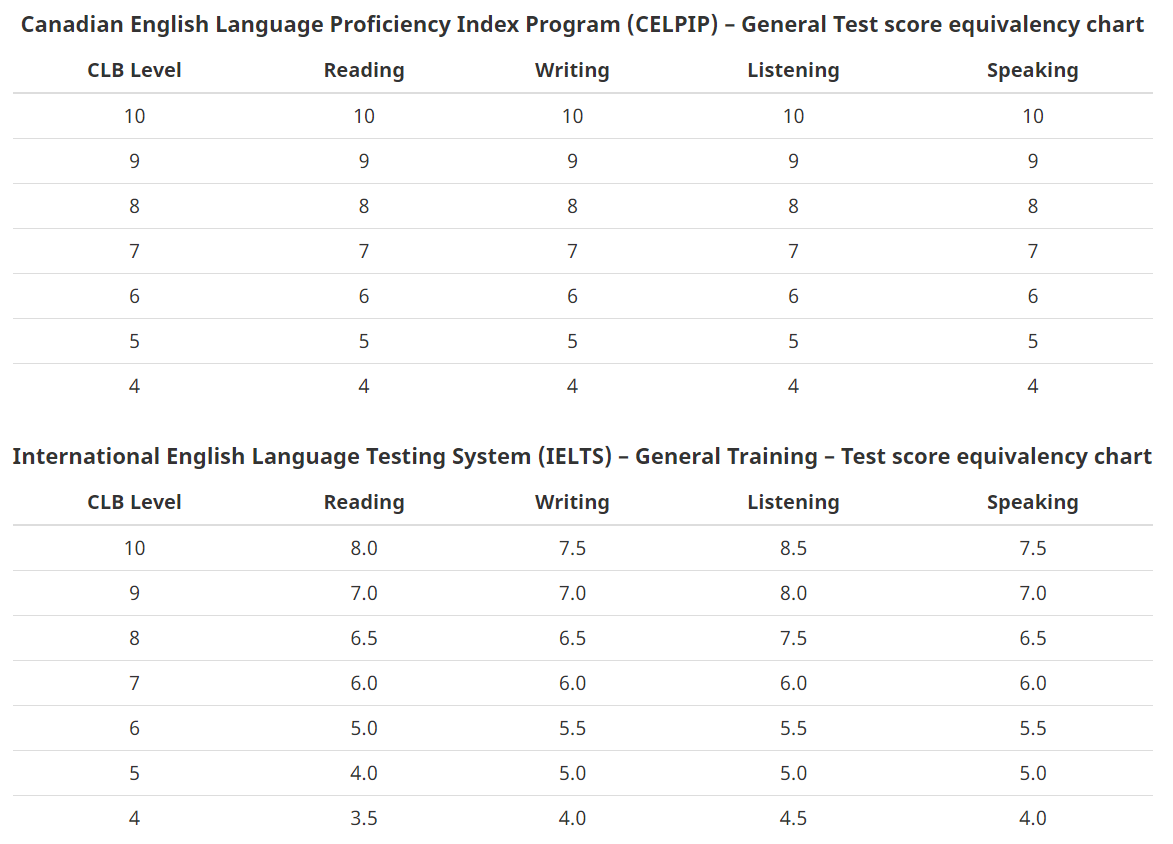Click IELTS Listening score 4.5 for CLB 4

click(x=793, y=819)
